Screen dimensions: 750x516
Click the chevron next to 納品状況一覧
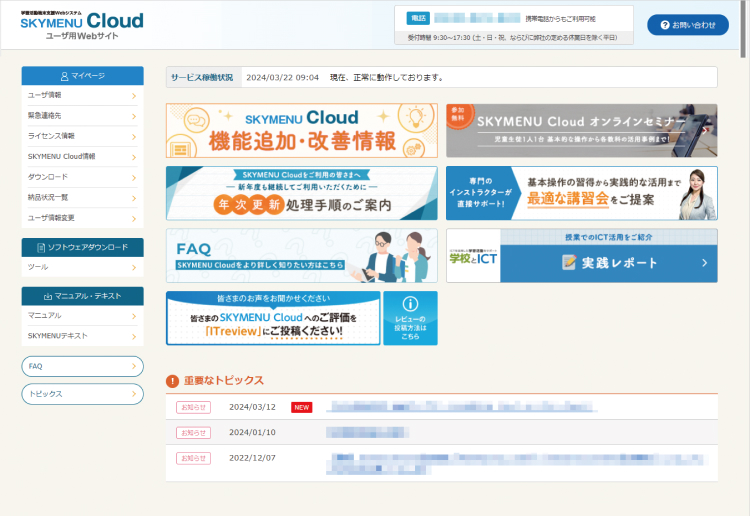pyautogui.click(x=134, y=198)
